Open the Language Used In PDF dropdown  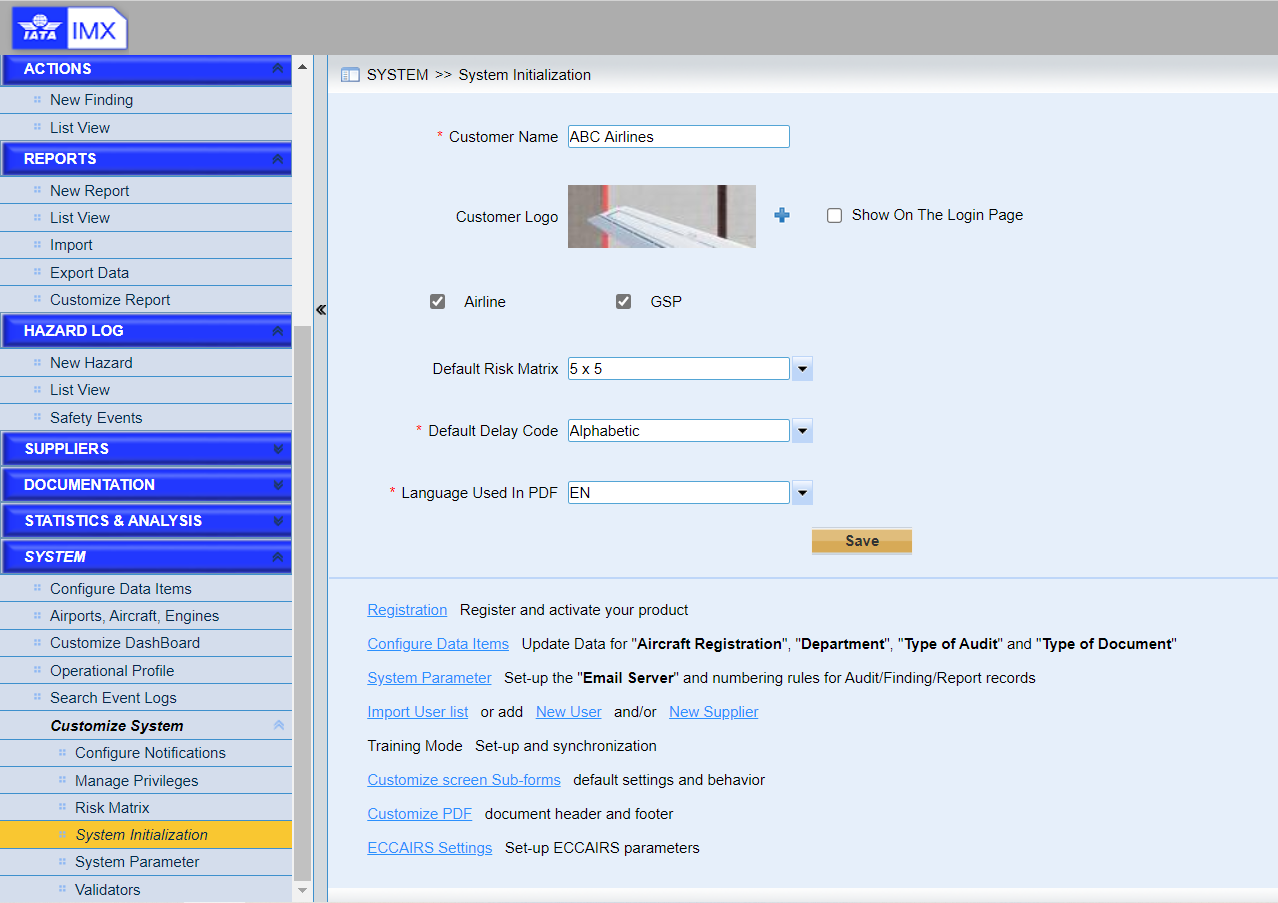(x=802, y=493)
